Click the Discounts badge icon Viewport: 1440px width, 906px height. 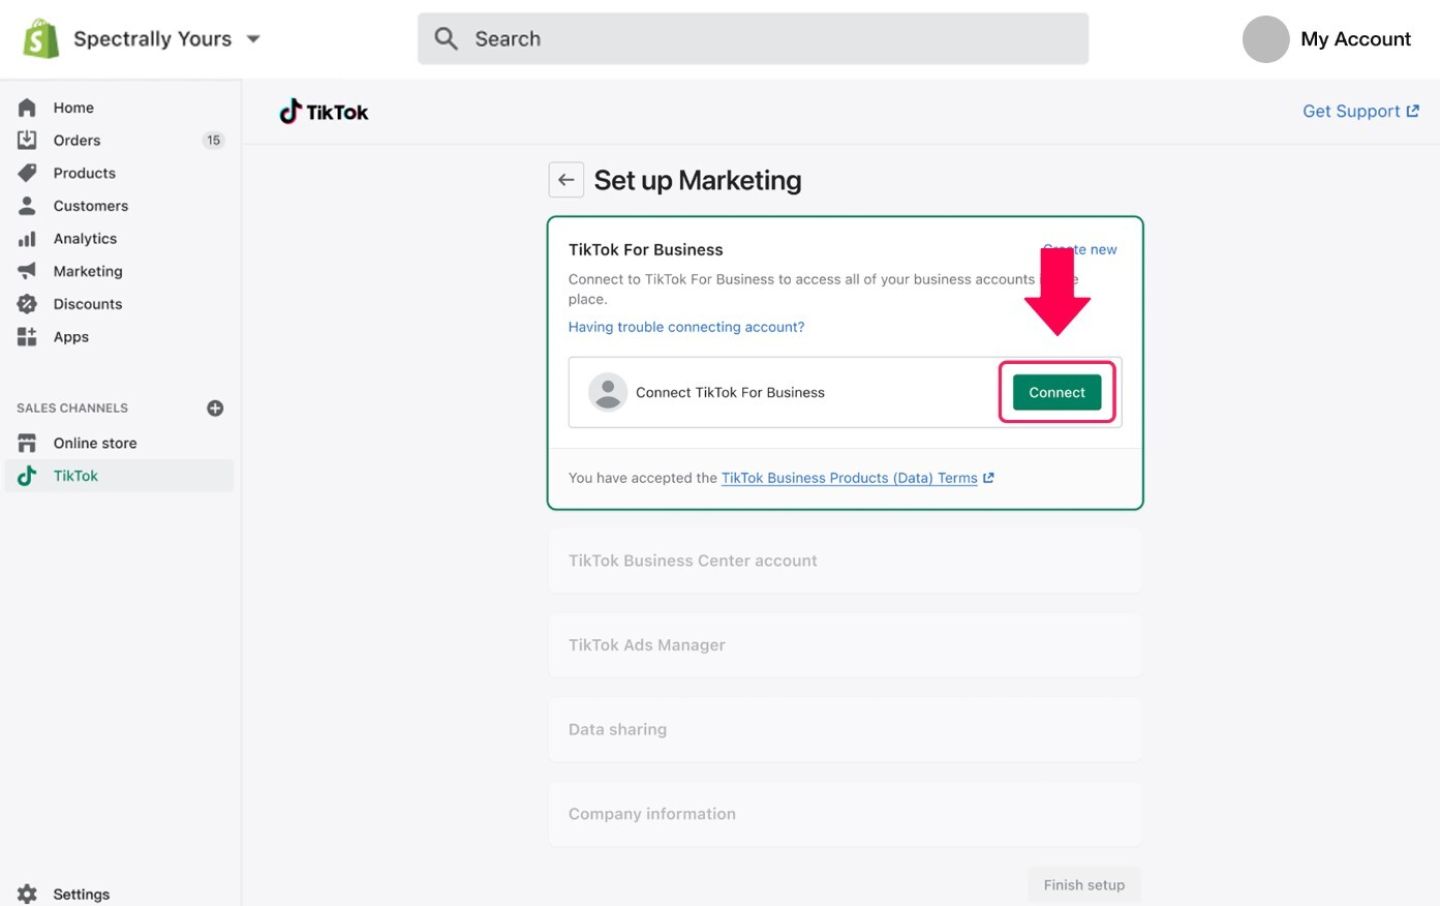coord(27,304)
